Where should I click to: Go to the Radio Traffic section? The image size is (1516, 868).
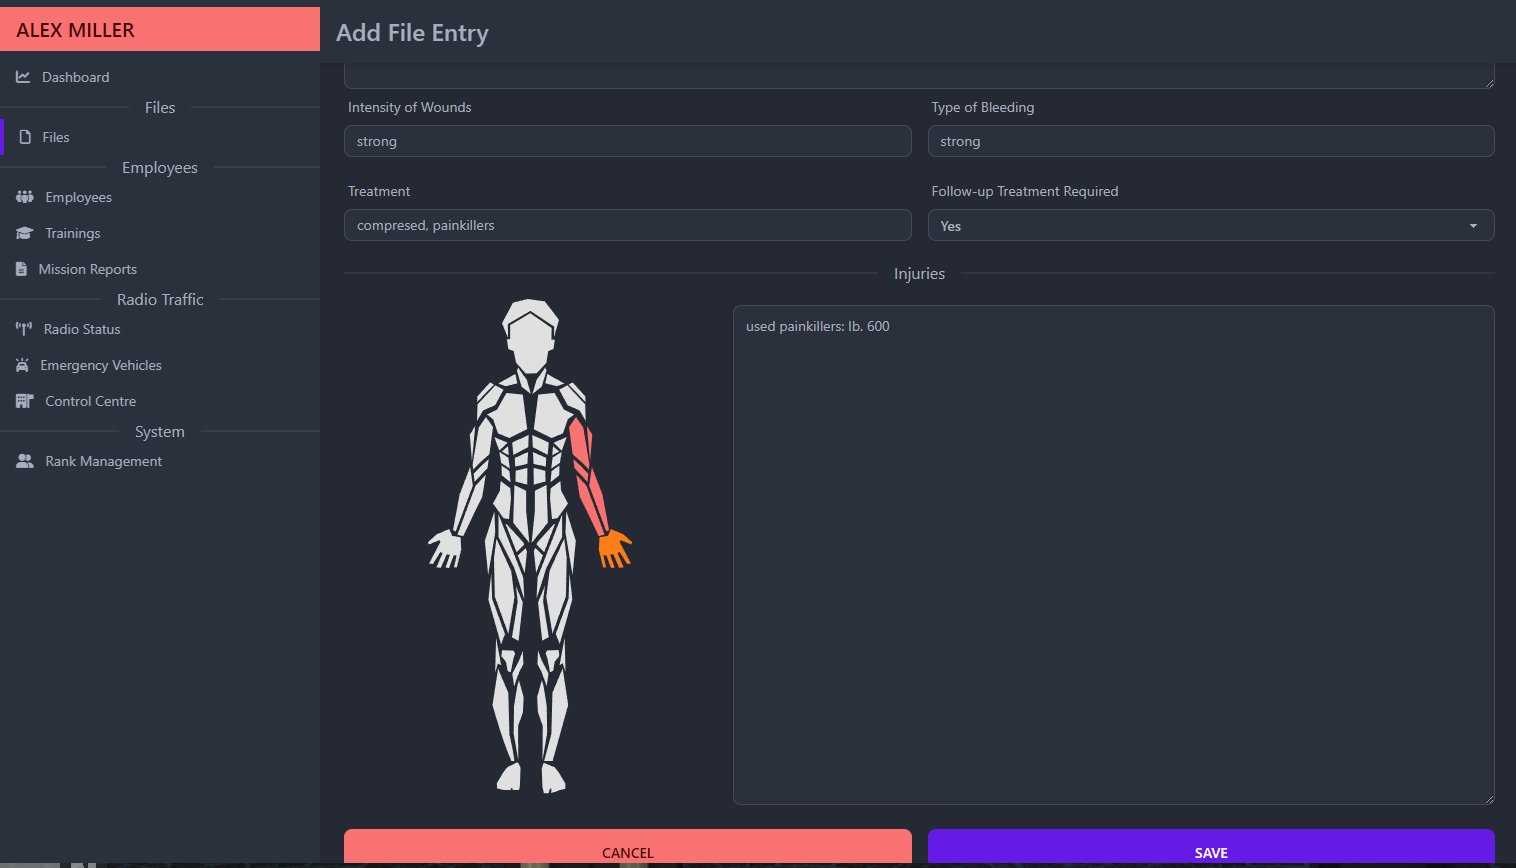tap(159, 298)
